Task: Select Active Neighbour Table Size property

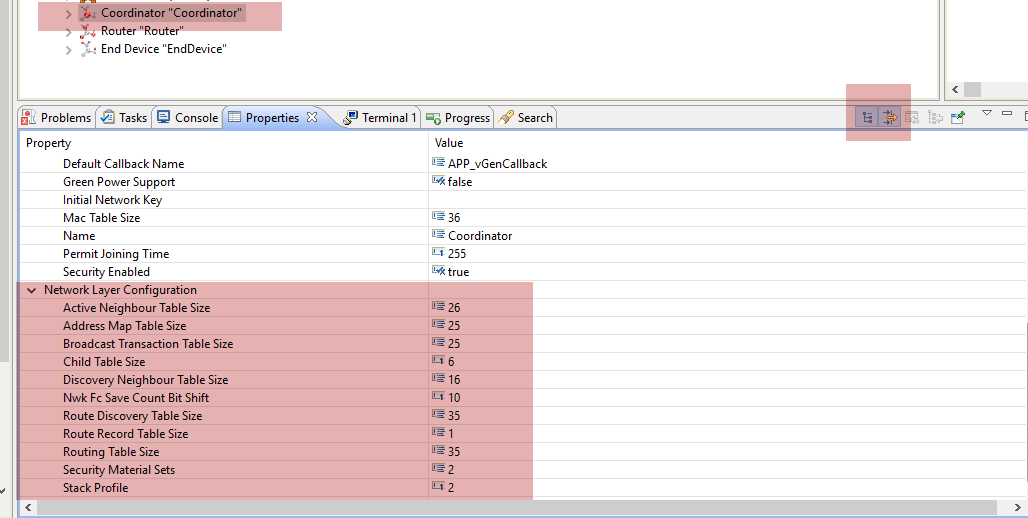Action: pyautogui.click(x=136, y=308)
